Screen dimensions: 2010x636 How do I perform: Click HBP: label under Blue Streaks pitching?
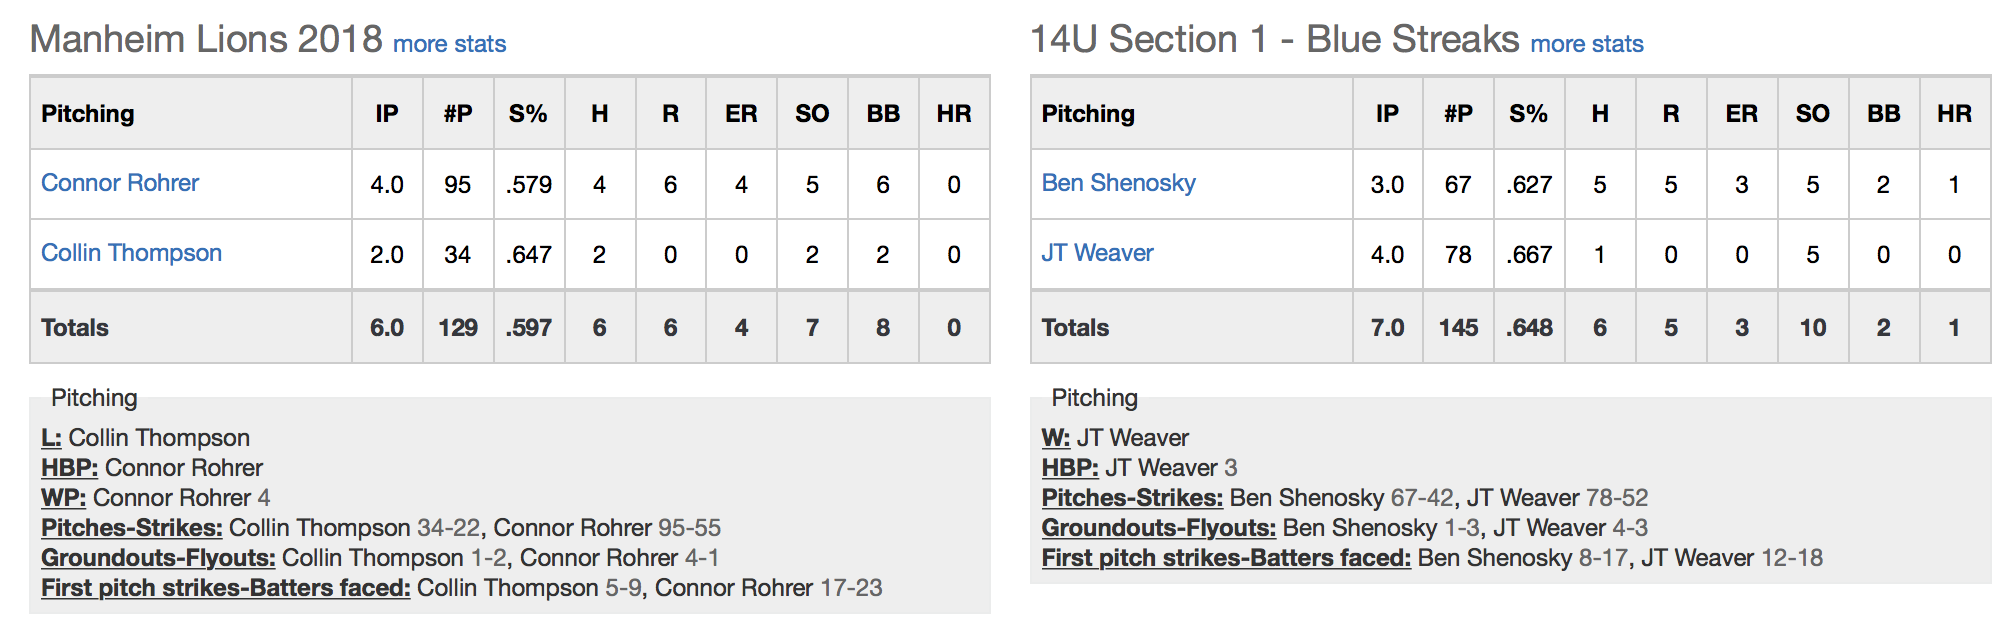click(x=1070, y=468)
